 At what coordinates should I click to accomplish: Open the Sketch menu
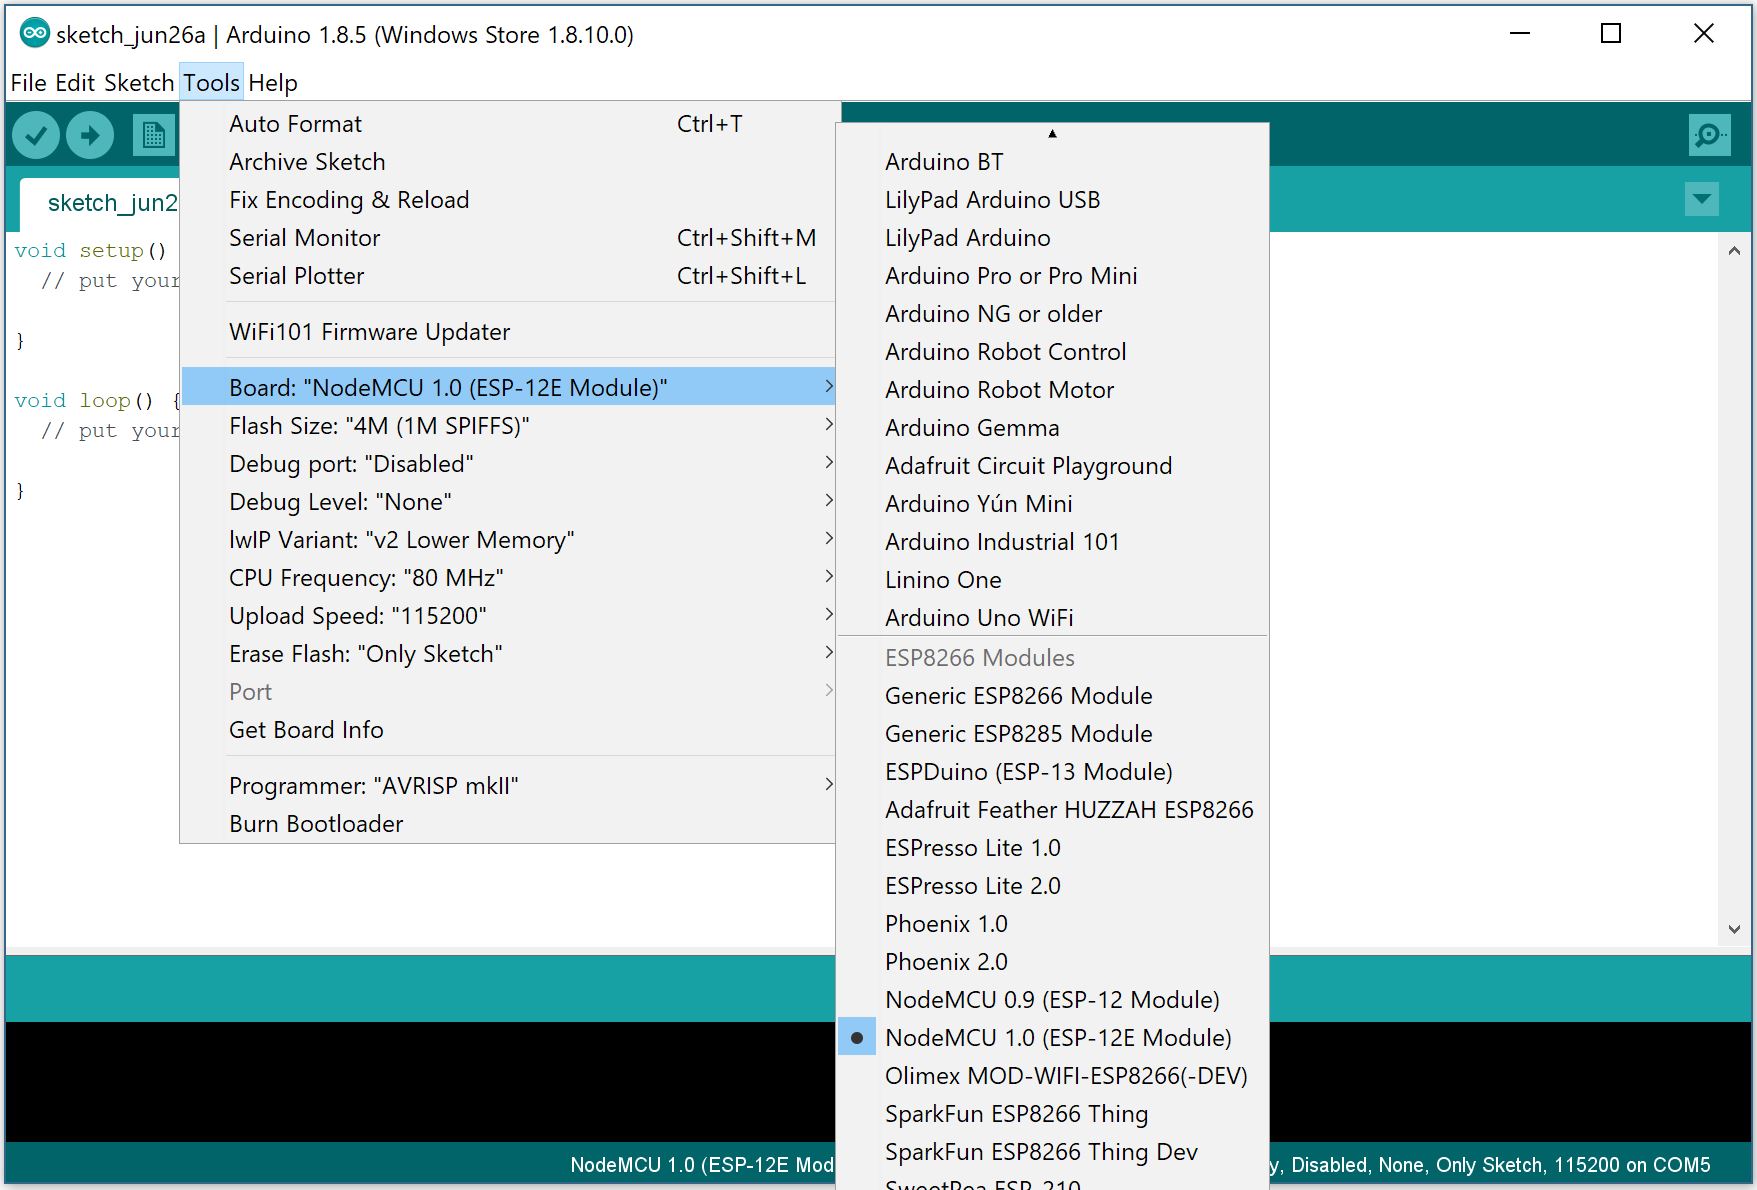click(139, 83)
